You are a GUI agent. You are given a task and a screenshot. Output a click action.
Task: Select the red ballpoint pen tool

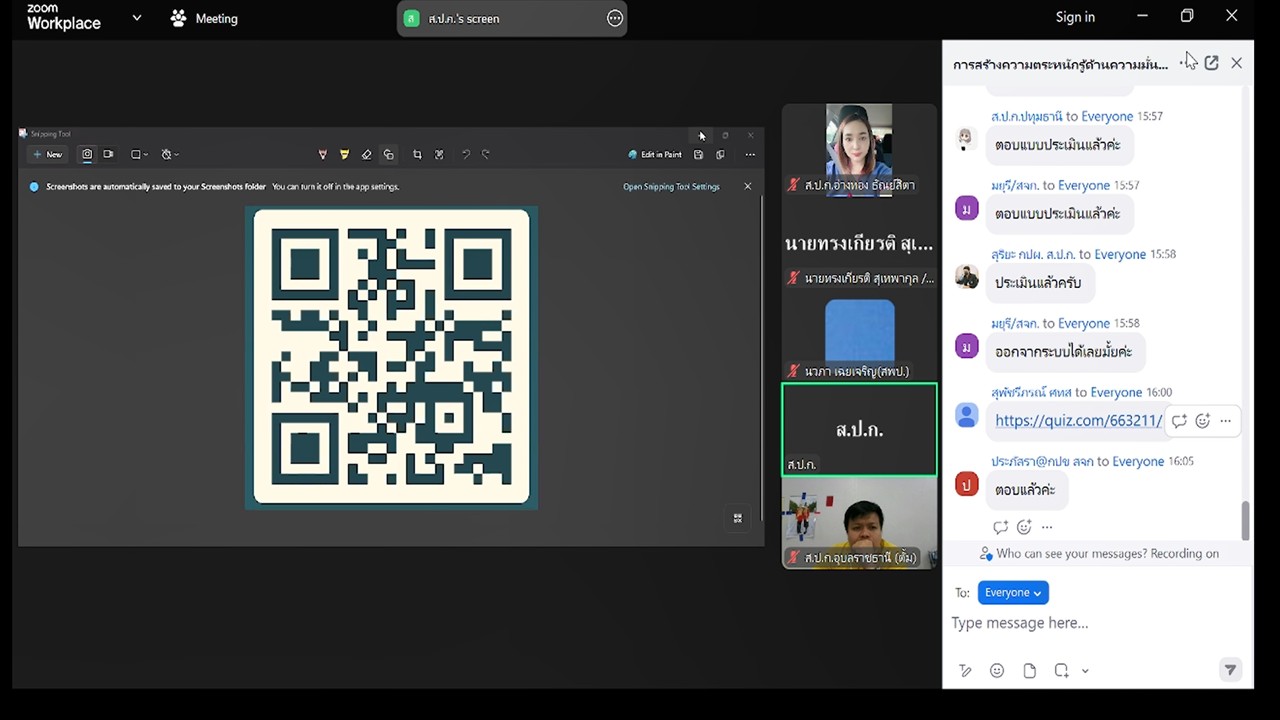click(x=322, y=154)
